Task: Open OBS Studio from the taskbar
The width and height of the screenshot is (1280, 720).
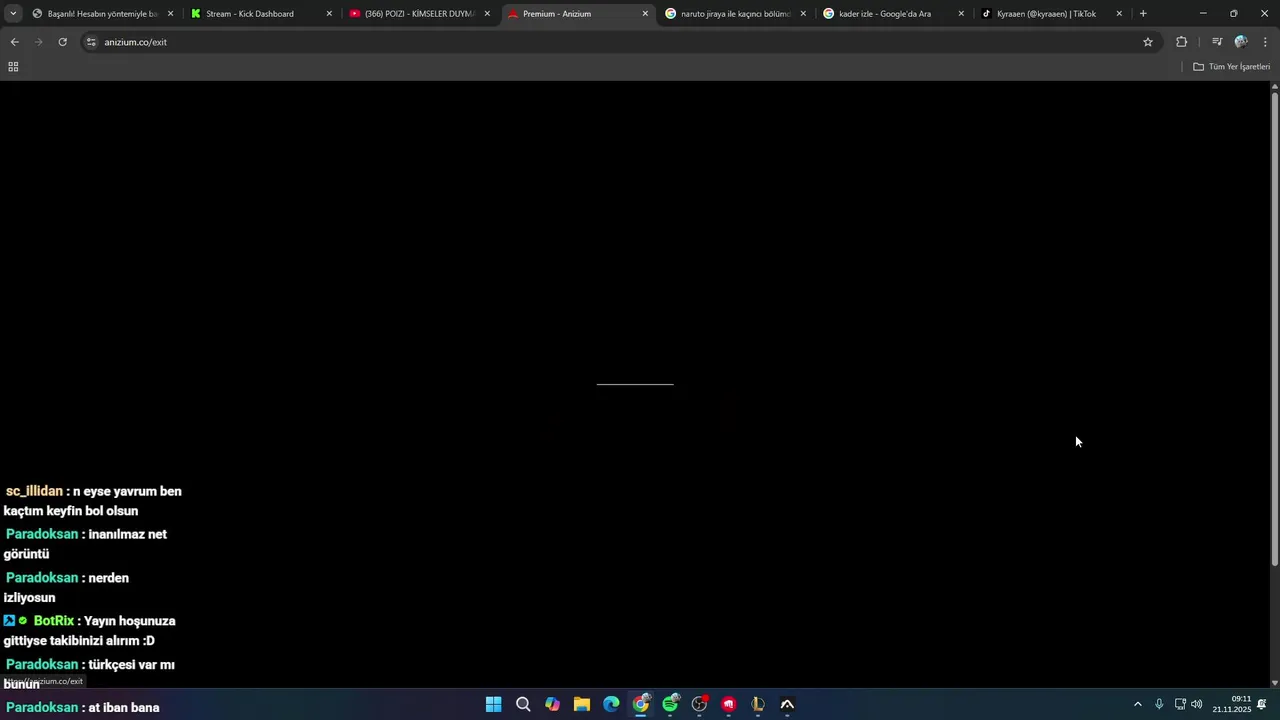Action: [699, 704]
